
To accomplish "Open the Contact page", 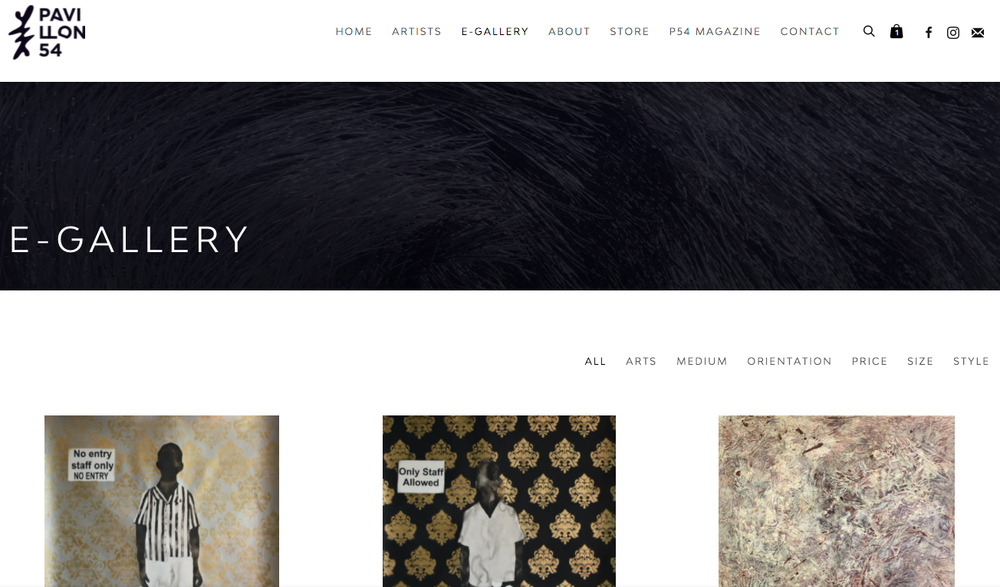I will pyautogui.click(x=809, y=31).
